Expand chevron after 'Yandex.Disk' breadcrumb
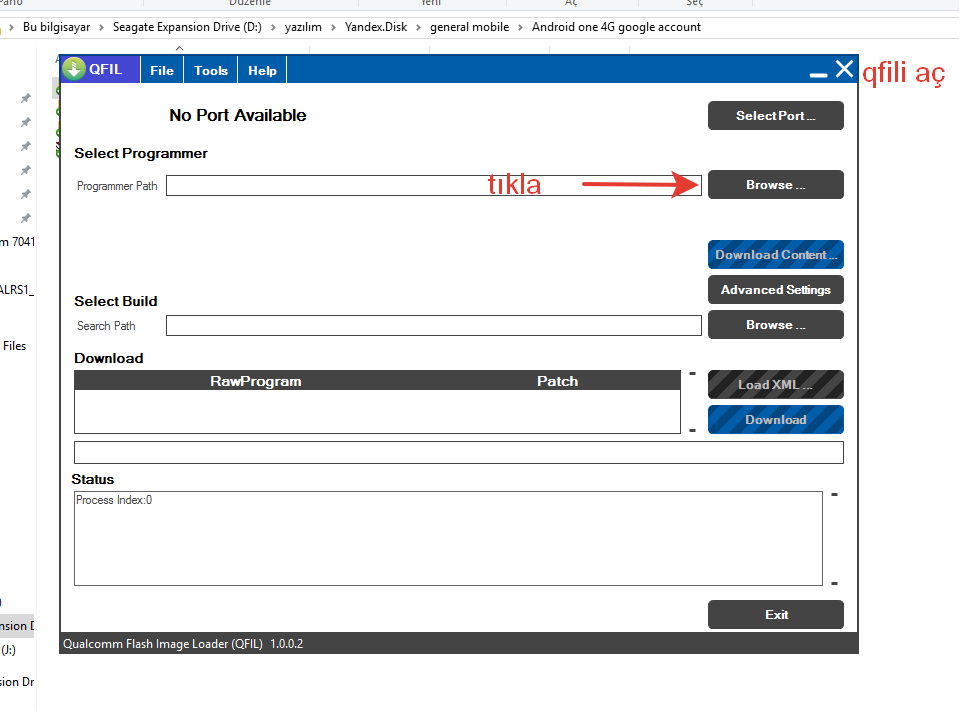961x711 pixels. coord(419,28)
